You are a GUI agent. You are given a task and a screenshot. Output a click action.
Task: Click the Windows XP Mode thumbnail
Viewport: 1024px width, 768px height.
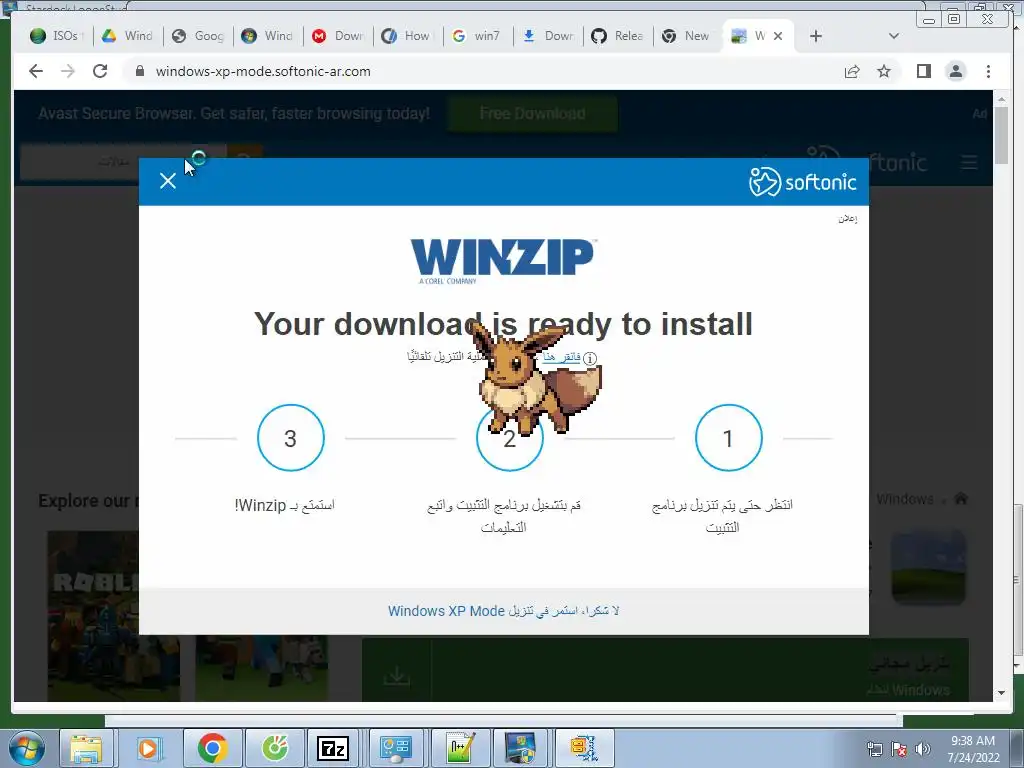pos(928,567)
